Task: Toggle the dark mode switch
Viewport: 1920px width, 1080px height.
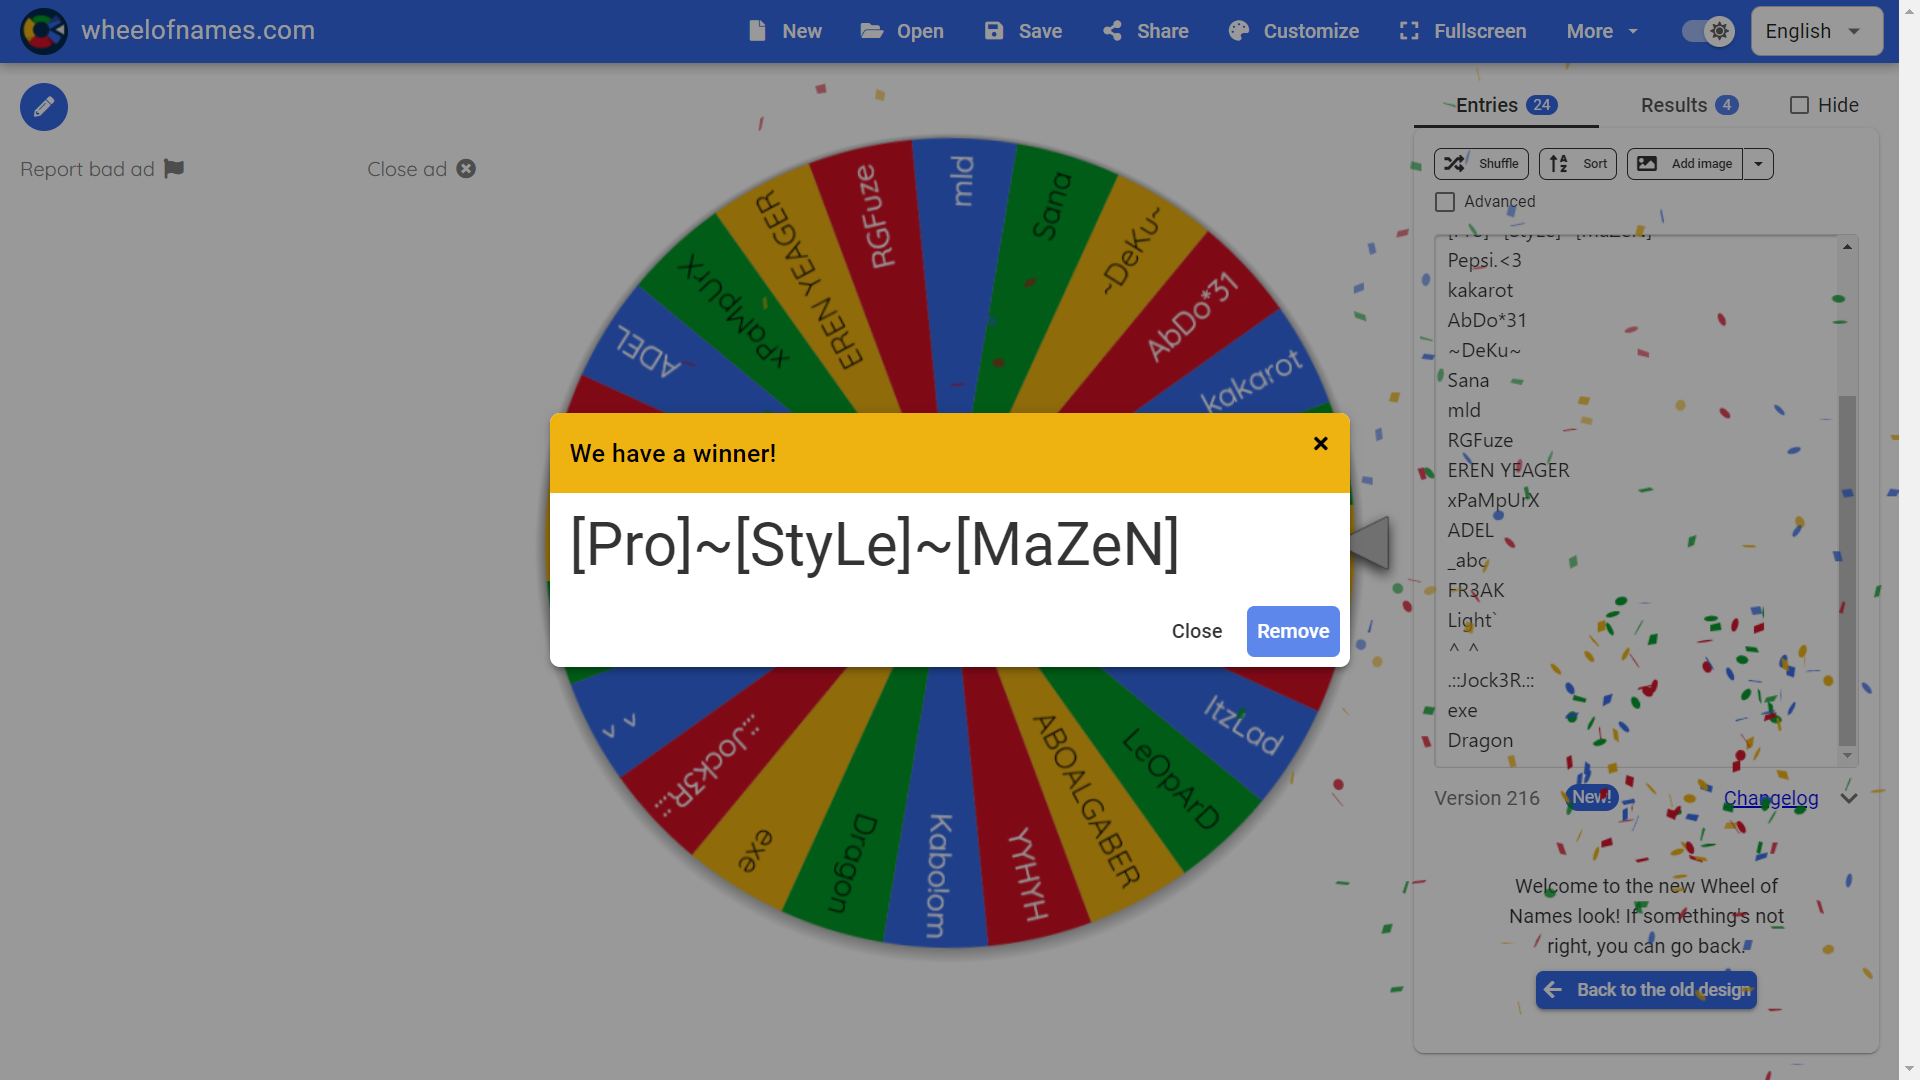Action: (1708, 31)
